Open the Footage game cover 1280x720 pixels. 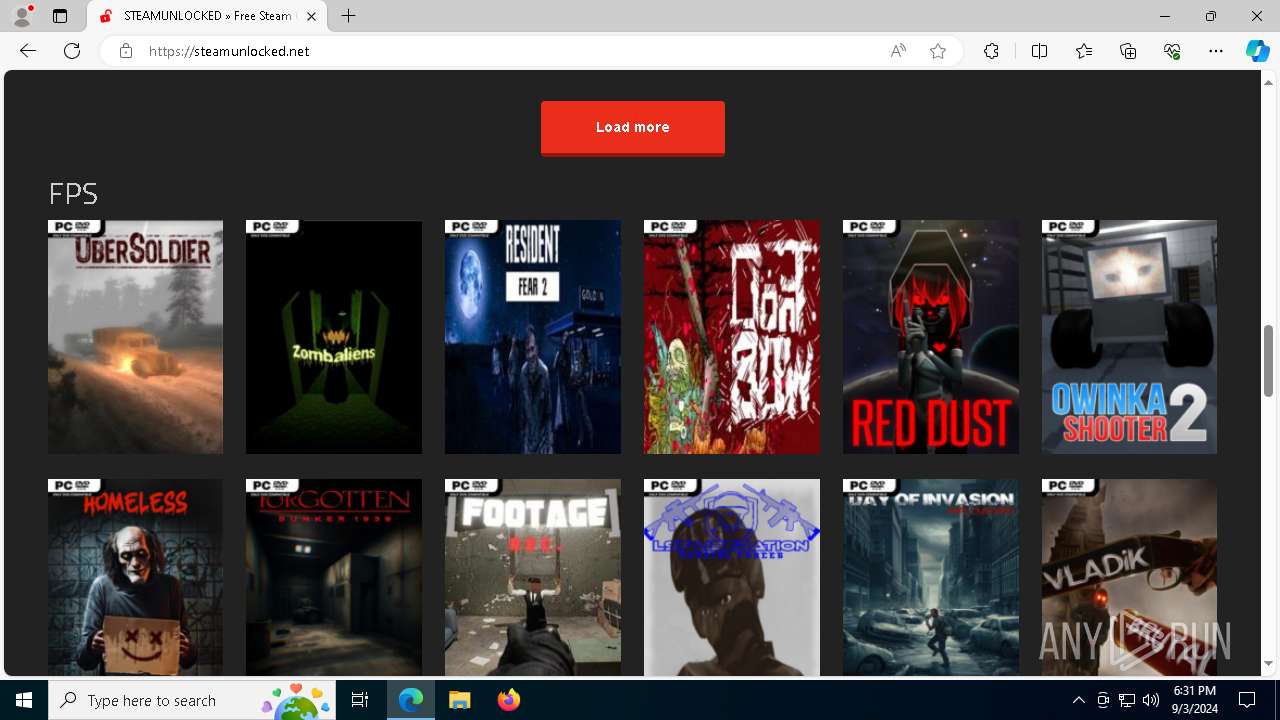click(x=533, y=577)
